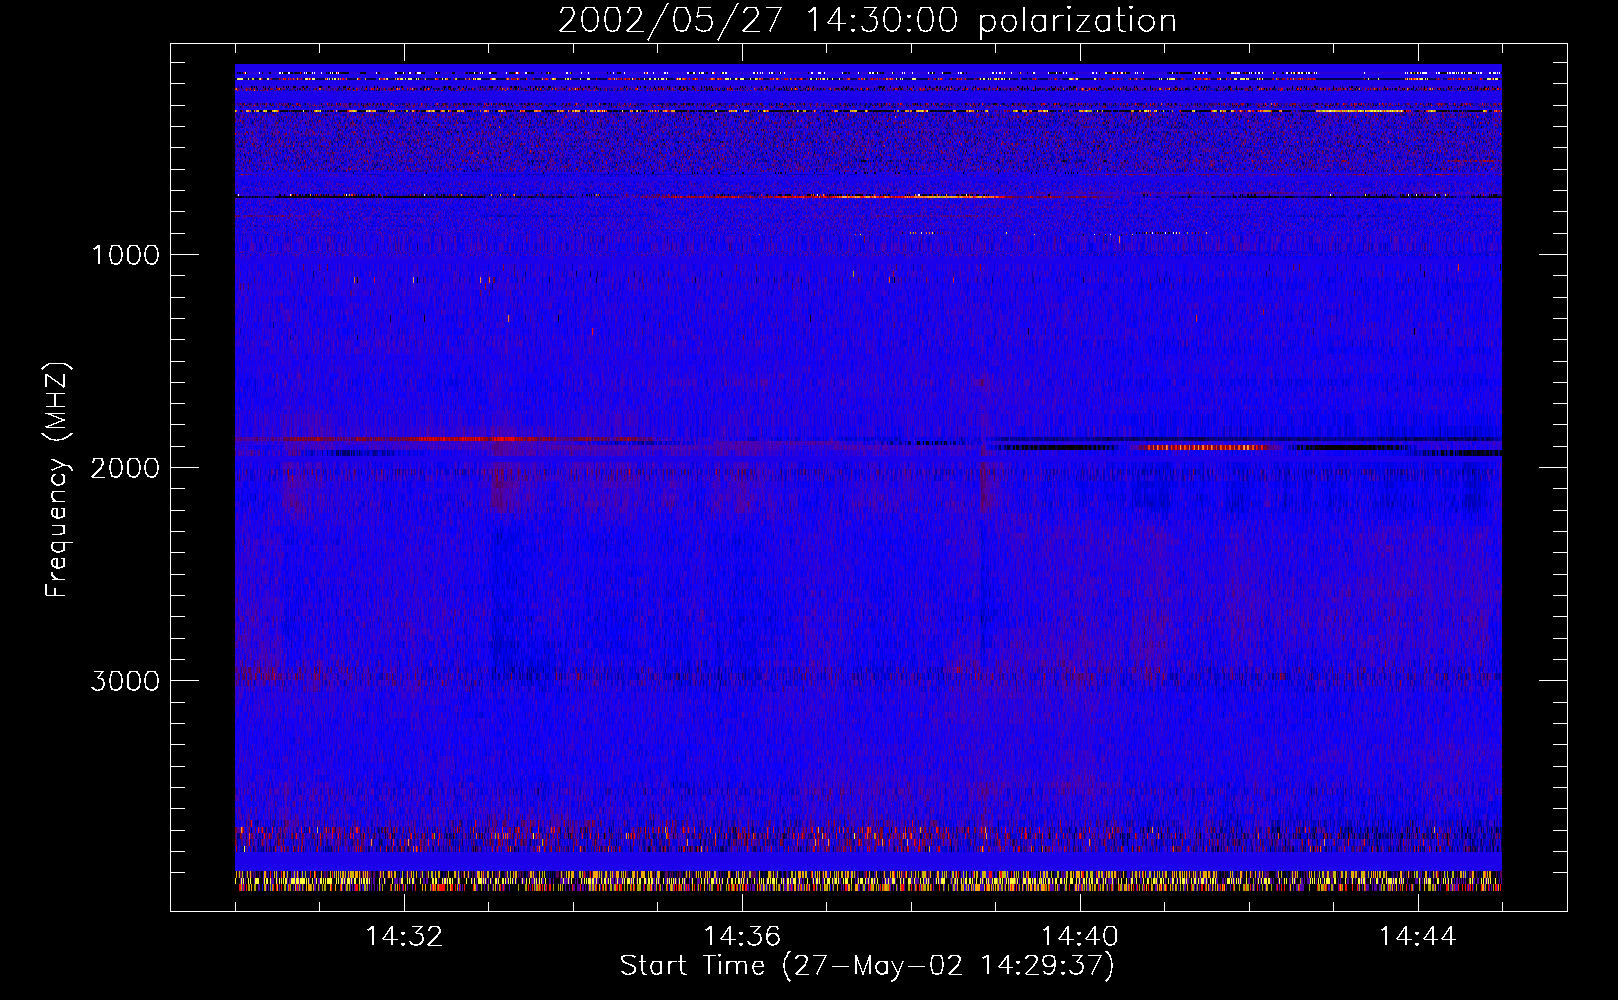Click the plot title '2002/05/27 14:30:00 polarization'
Screen dimensions: 1618x1000
coord(867,20)
